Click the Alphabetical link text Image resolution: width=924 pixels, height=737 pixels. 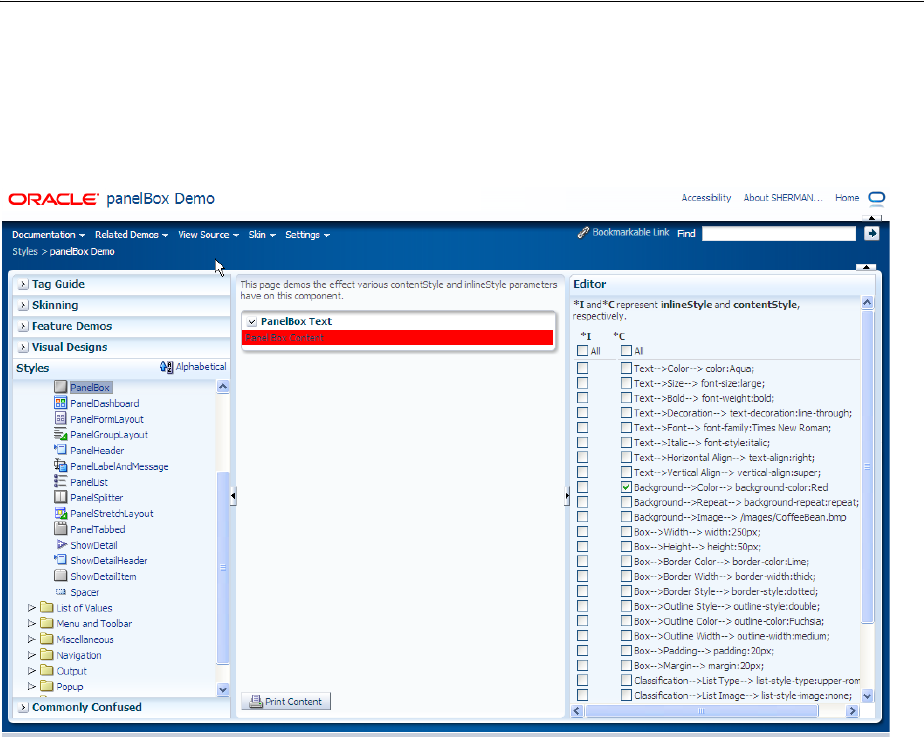click(201, 366)
